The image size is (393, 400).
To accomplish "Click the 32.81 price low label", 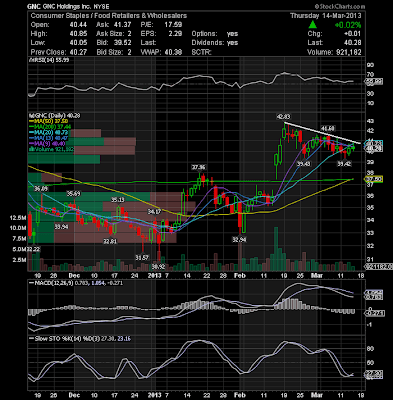I will point(110,241).
